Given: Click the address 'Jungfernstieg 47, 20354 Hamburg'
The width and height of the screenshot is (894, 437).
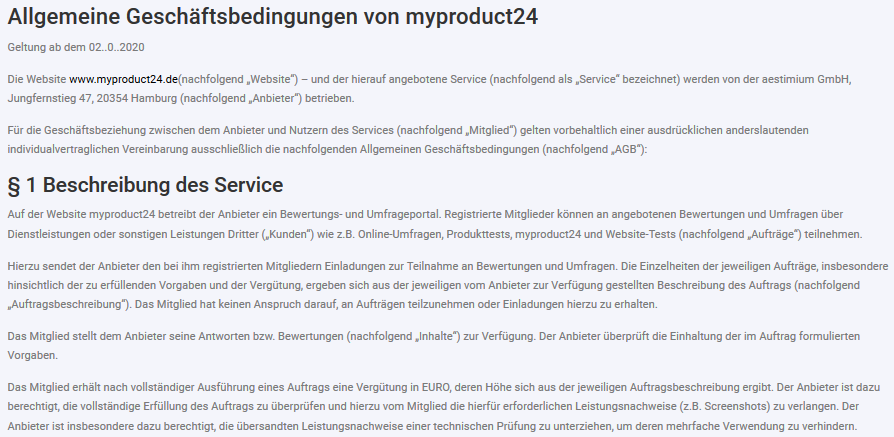Looking at the screenshot, I should (92, 98).
